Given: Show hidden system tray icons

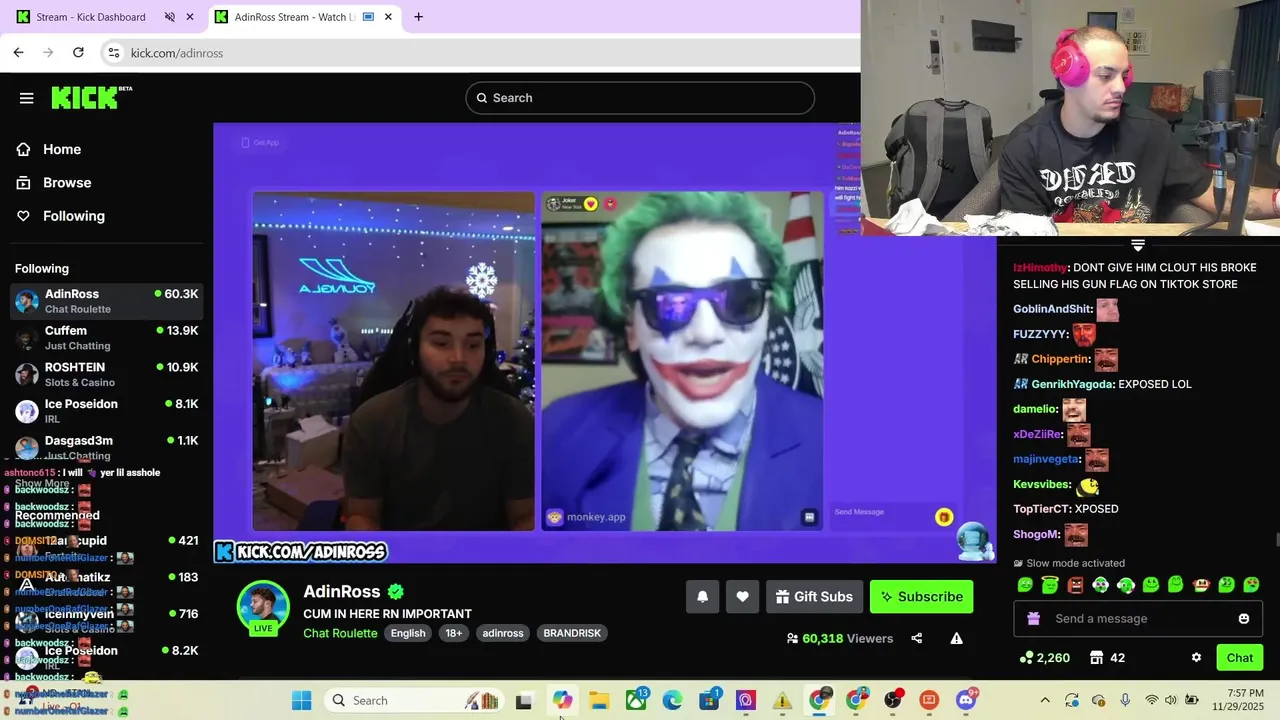Looking at the screenshot, I should 1045,701.
